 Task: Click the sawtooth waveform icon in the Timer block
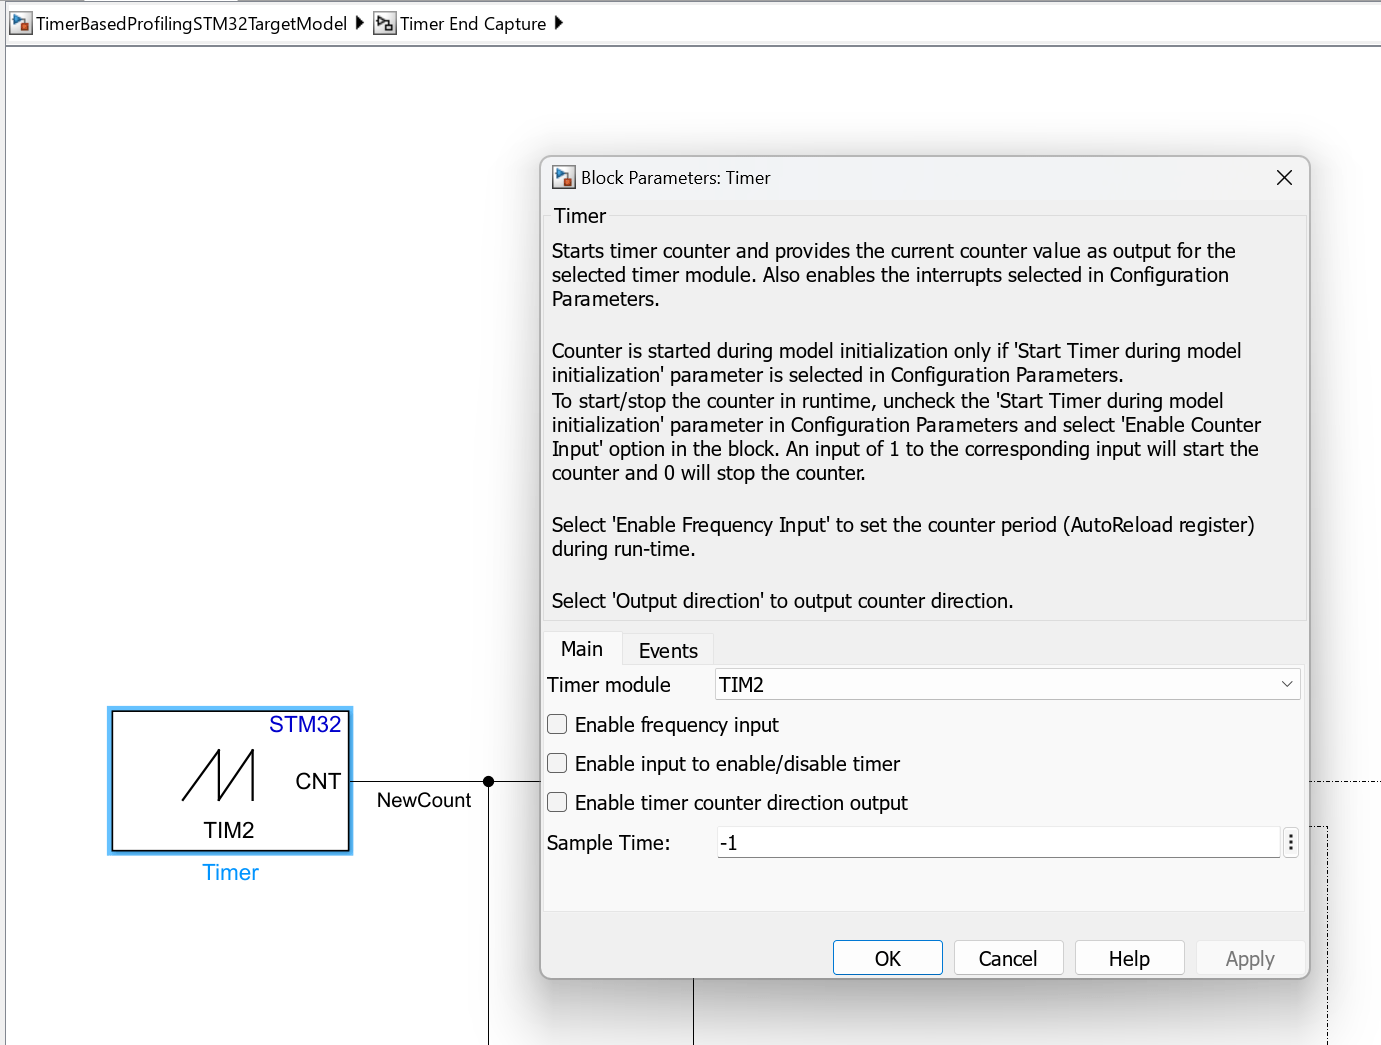coord(218,776)
